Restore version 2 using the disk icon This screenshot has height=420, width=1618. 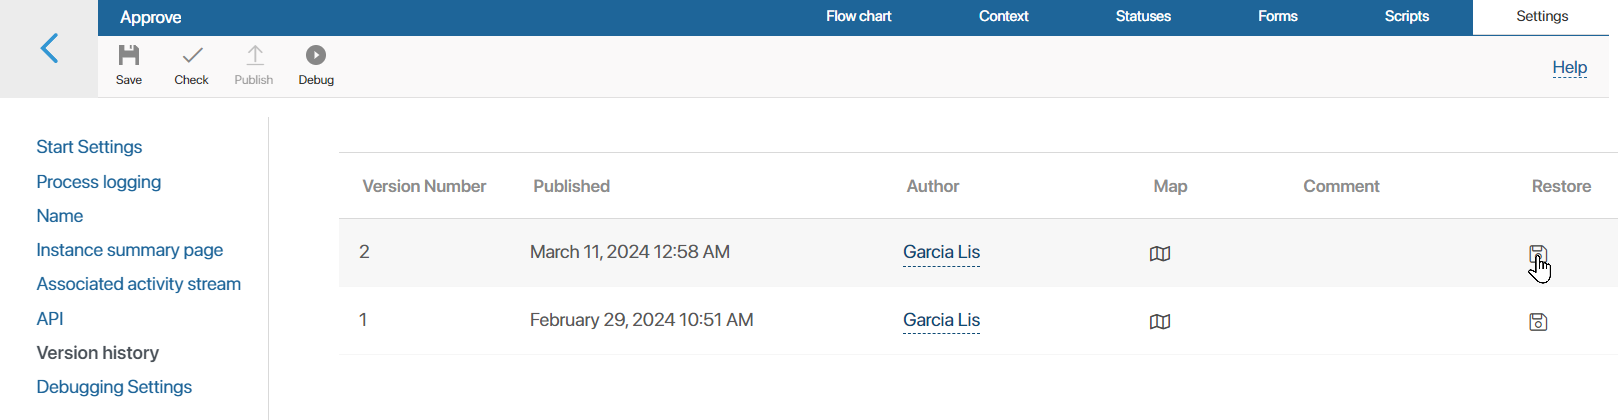coord(1538,254)
